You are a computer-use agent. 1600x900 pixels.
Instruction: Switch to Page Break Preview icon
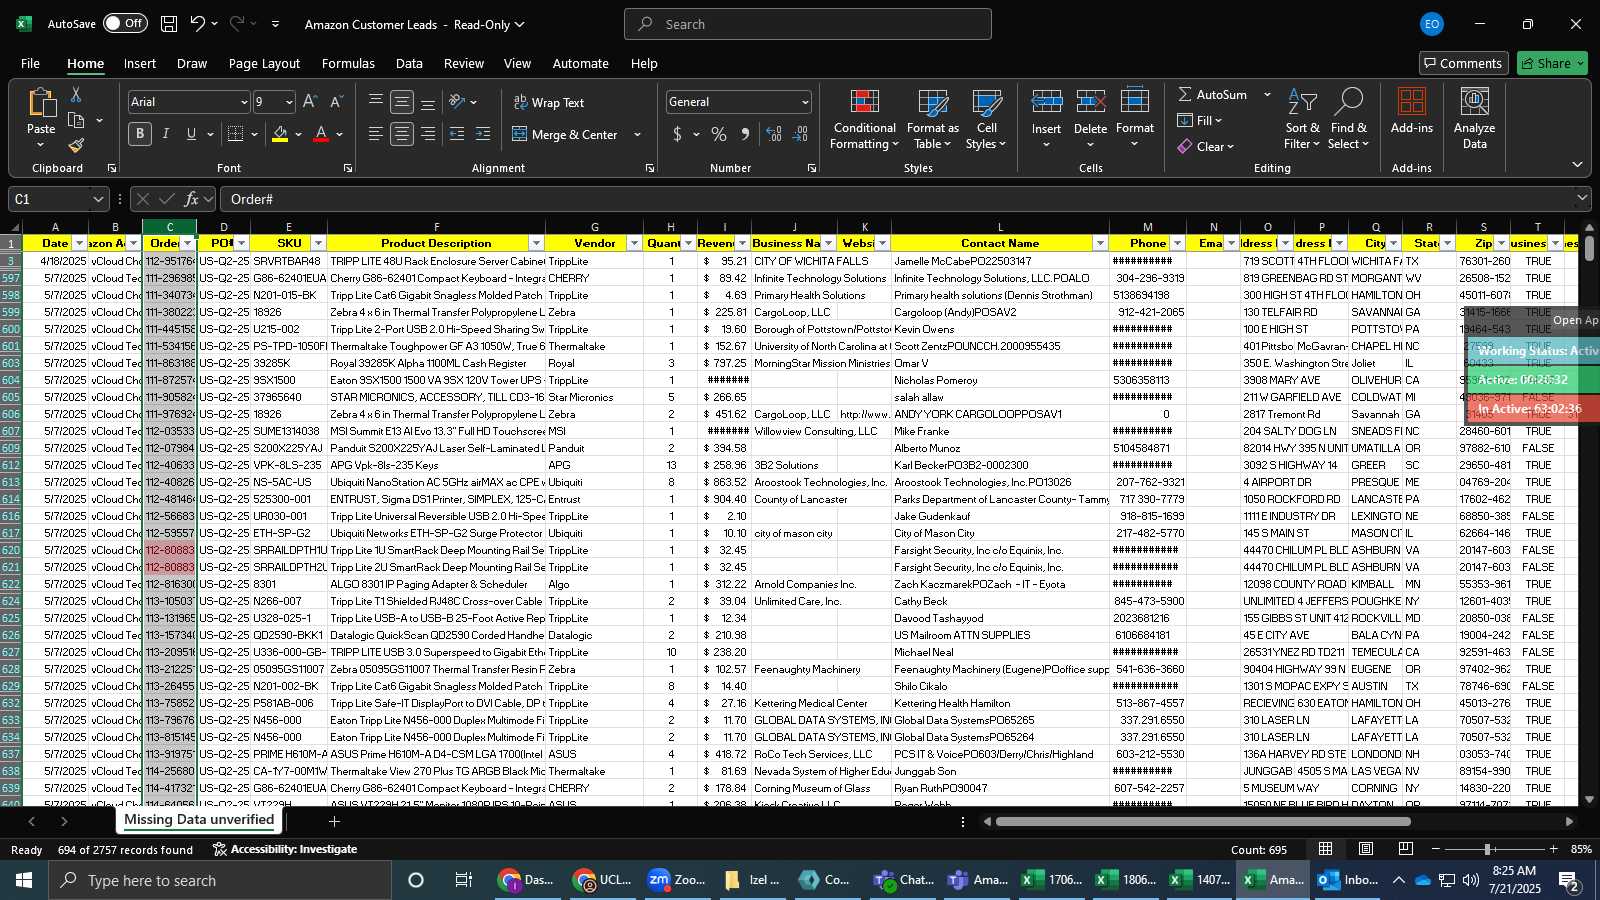click(x=1406, y=849)
